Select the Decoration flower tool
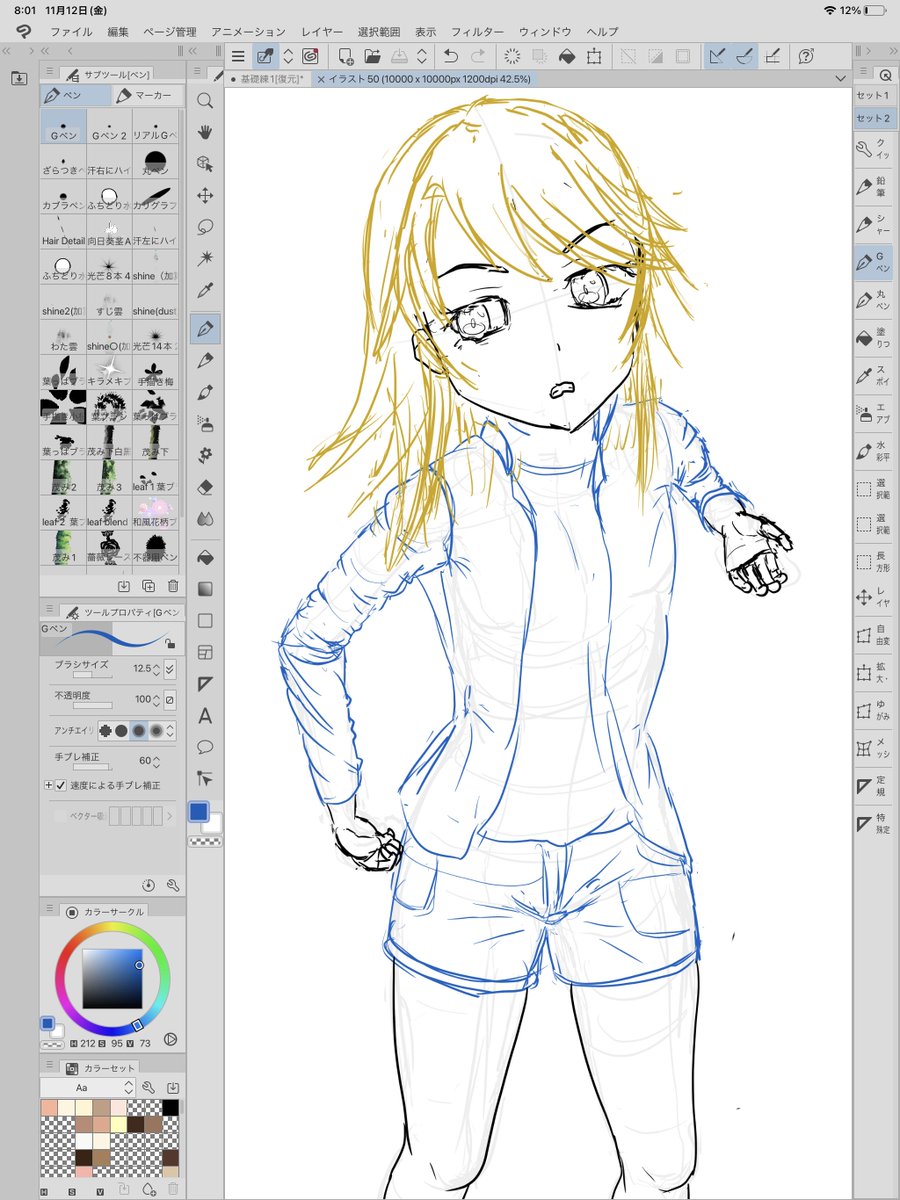Image resolution: width=900 pixels, height=1200 pixels. tap(205, 455)
